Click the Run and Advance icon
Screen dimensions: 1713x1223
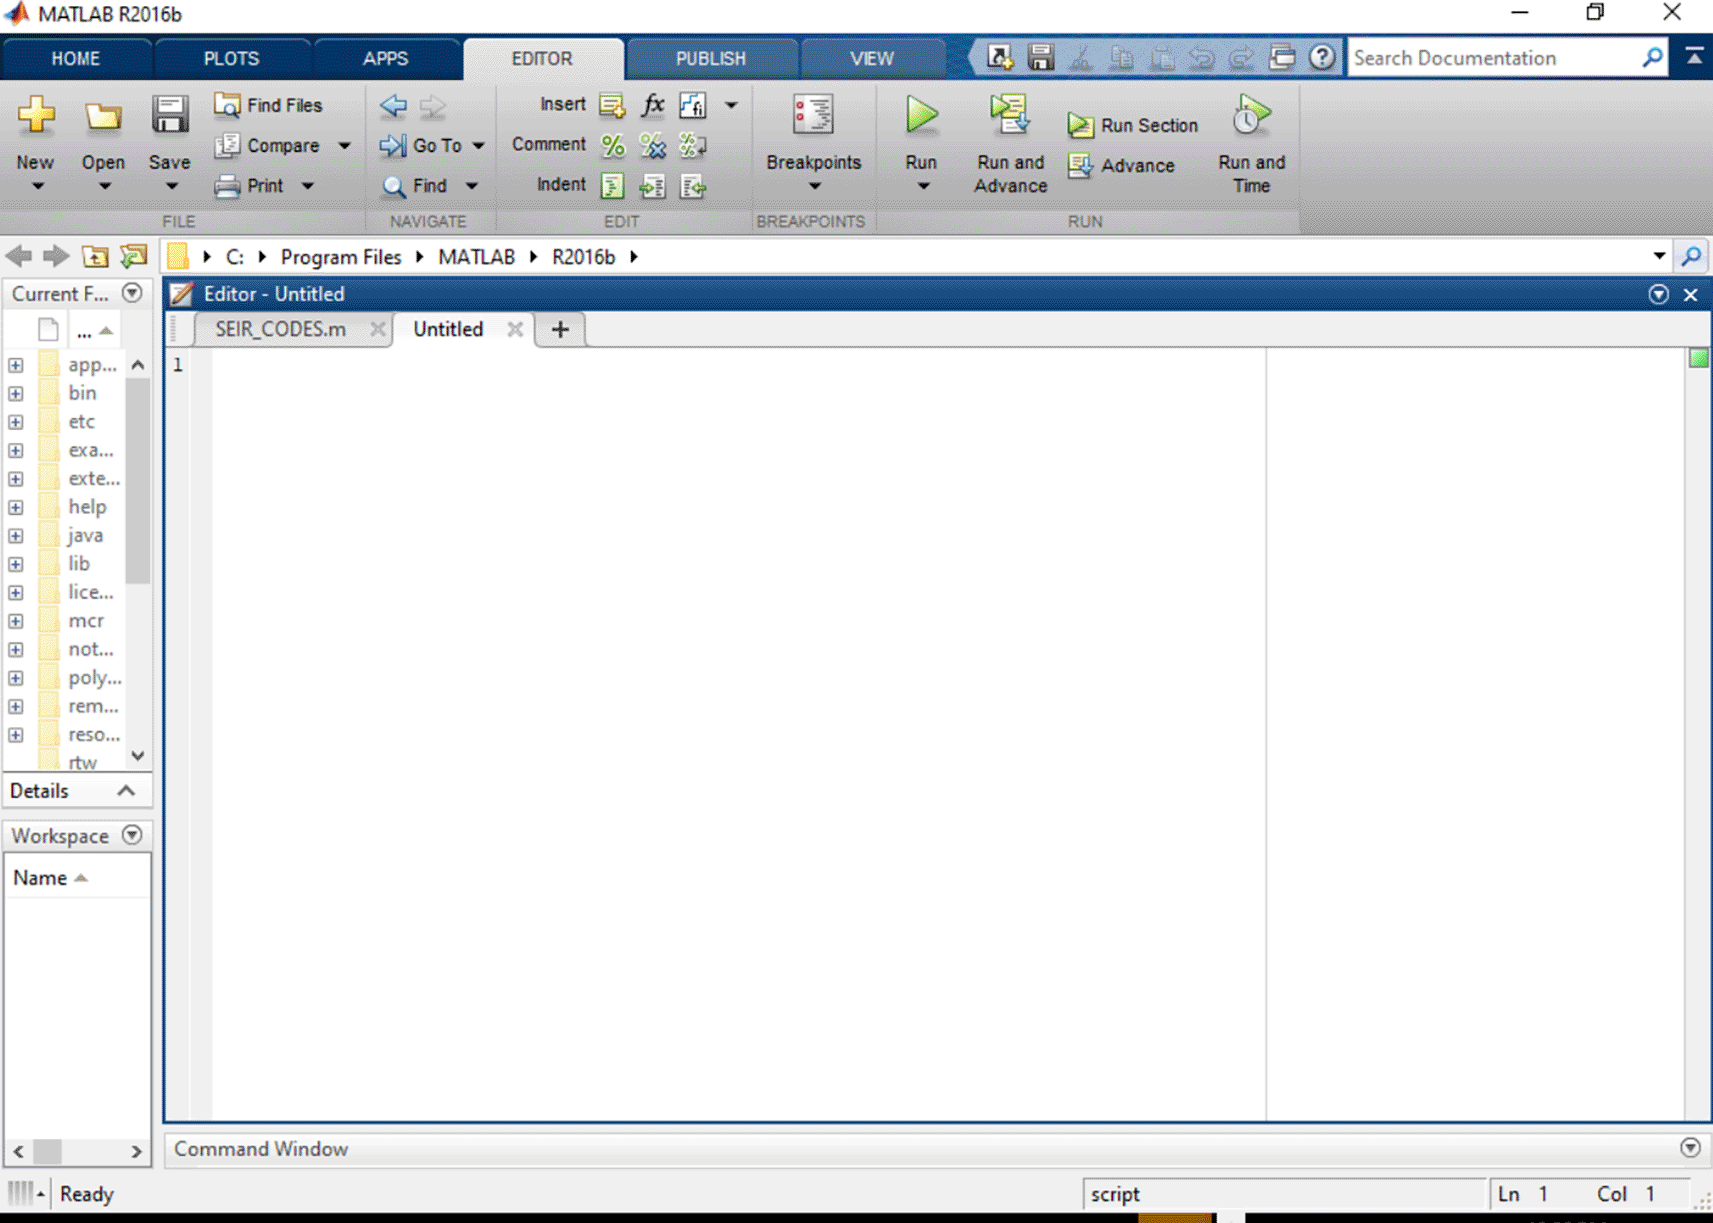[x=1009, y=116]
